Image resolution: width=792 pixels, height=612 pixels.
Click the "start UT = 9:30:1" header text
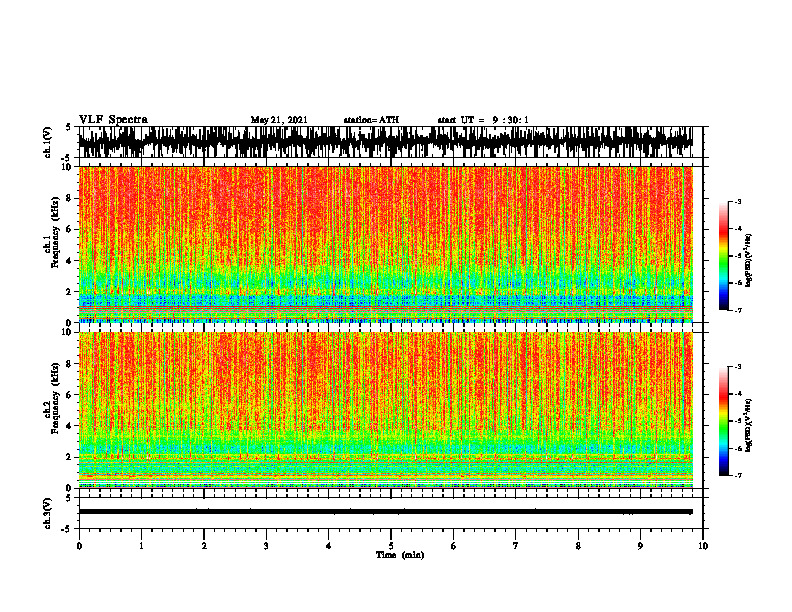tap(483, 120)
